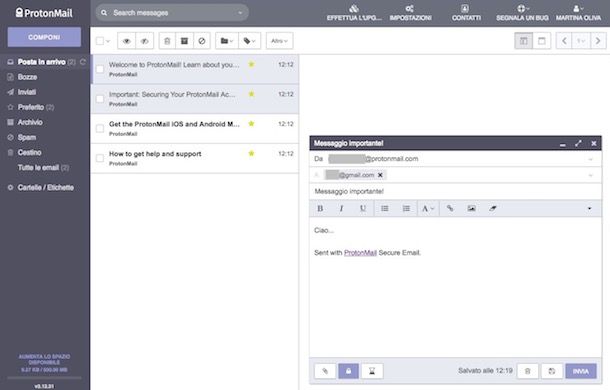Open the label tag dropdown
The width and height of the screenshot is (610, 390).
click(x=249, y=41)
